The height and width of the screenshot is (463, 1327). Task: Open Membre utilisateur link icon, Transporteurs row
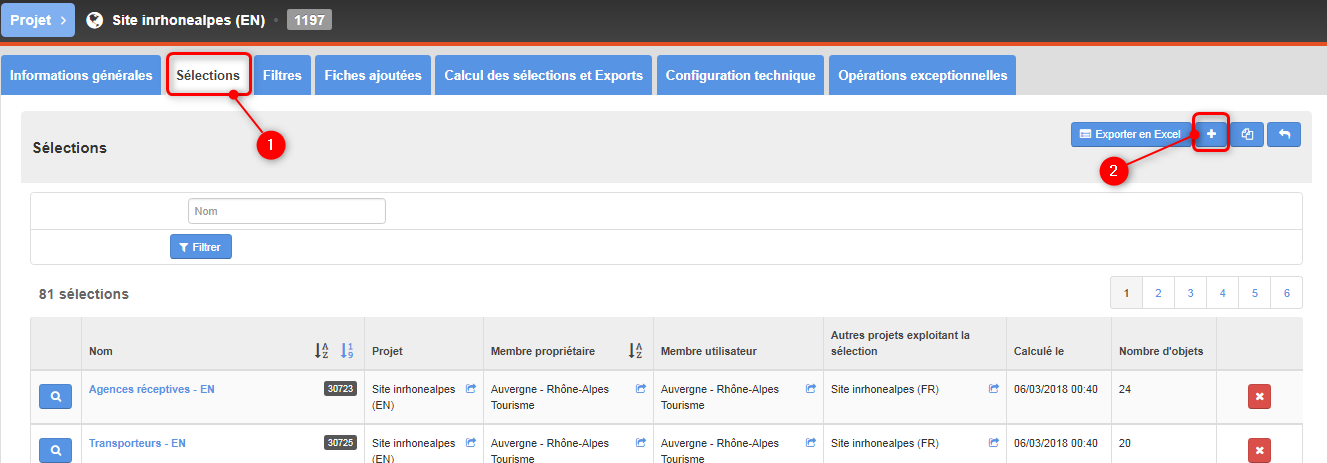pyautogui.click(x=811, y=443)
